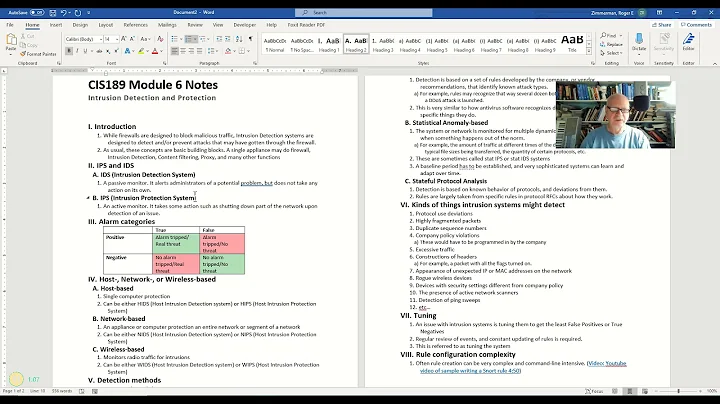Click the Find button
The image size is (720, 404).
(x=610, y=36)
